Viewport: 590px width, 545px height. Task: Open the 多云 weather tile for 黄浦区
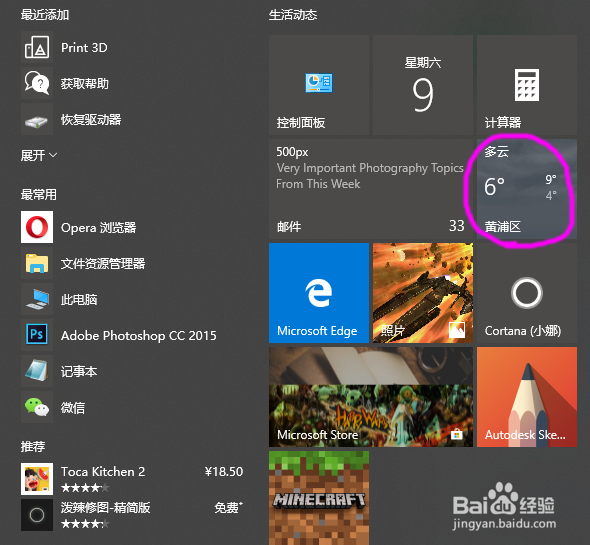(527, 189)
